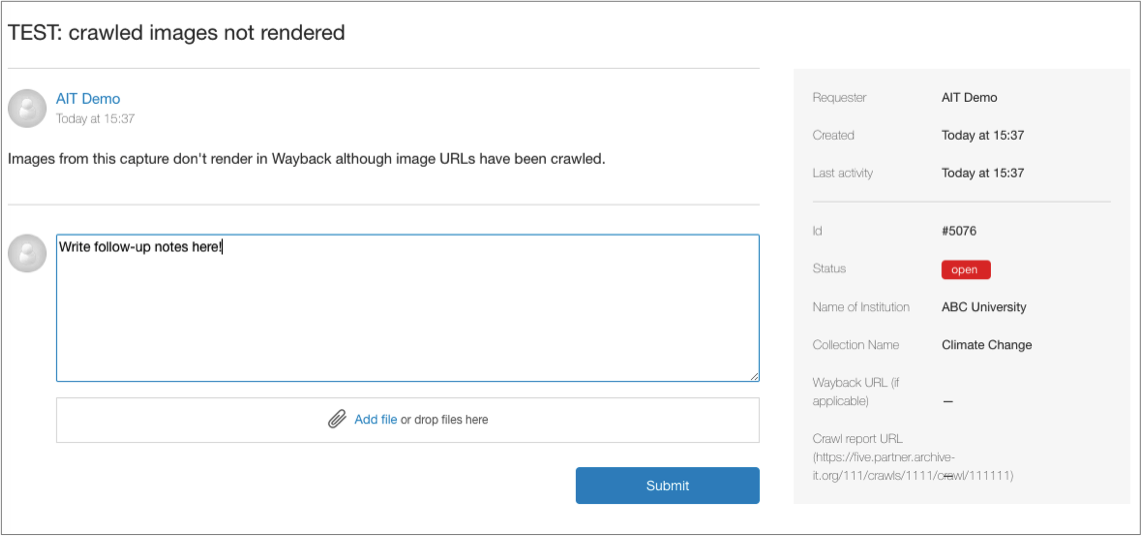Click the Requester value AIT Demo in sidebar

tap(969, 98)
